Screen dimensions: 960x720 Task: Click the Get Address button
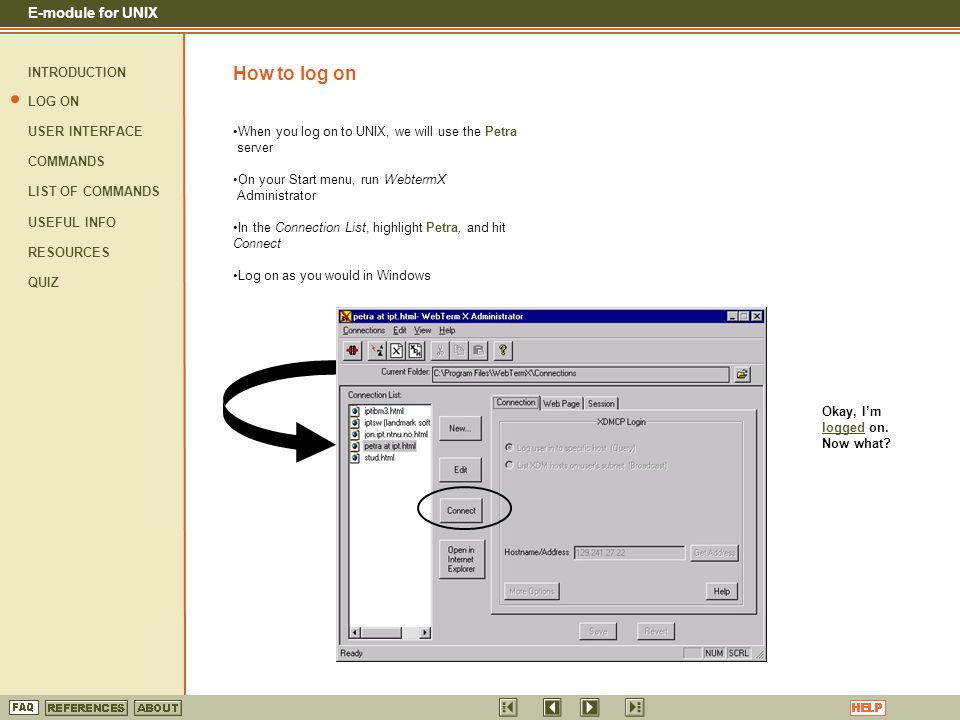(x=714, y=553)
